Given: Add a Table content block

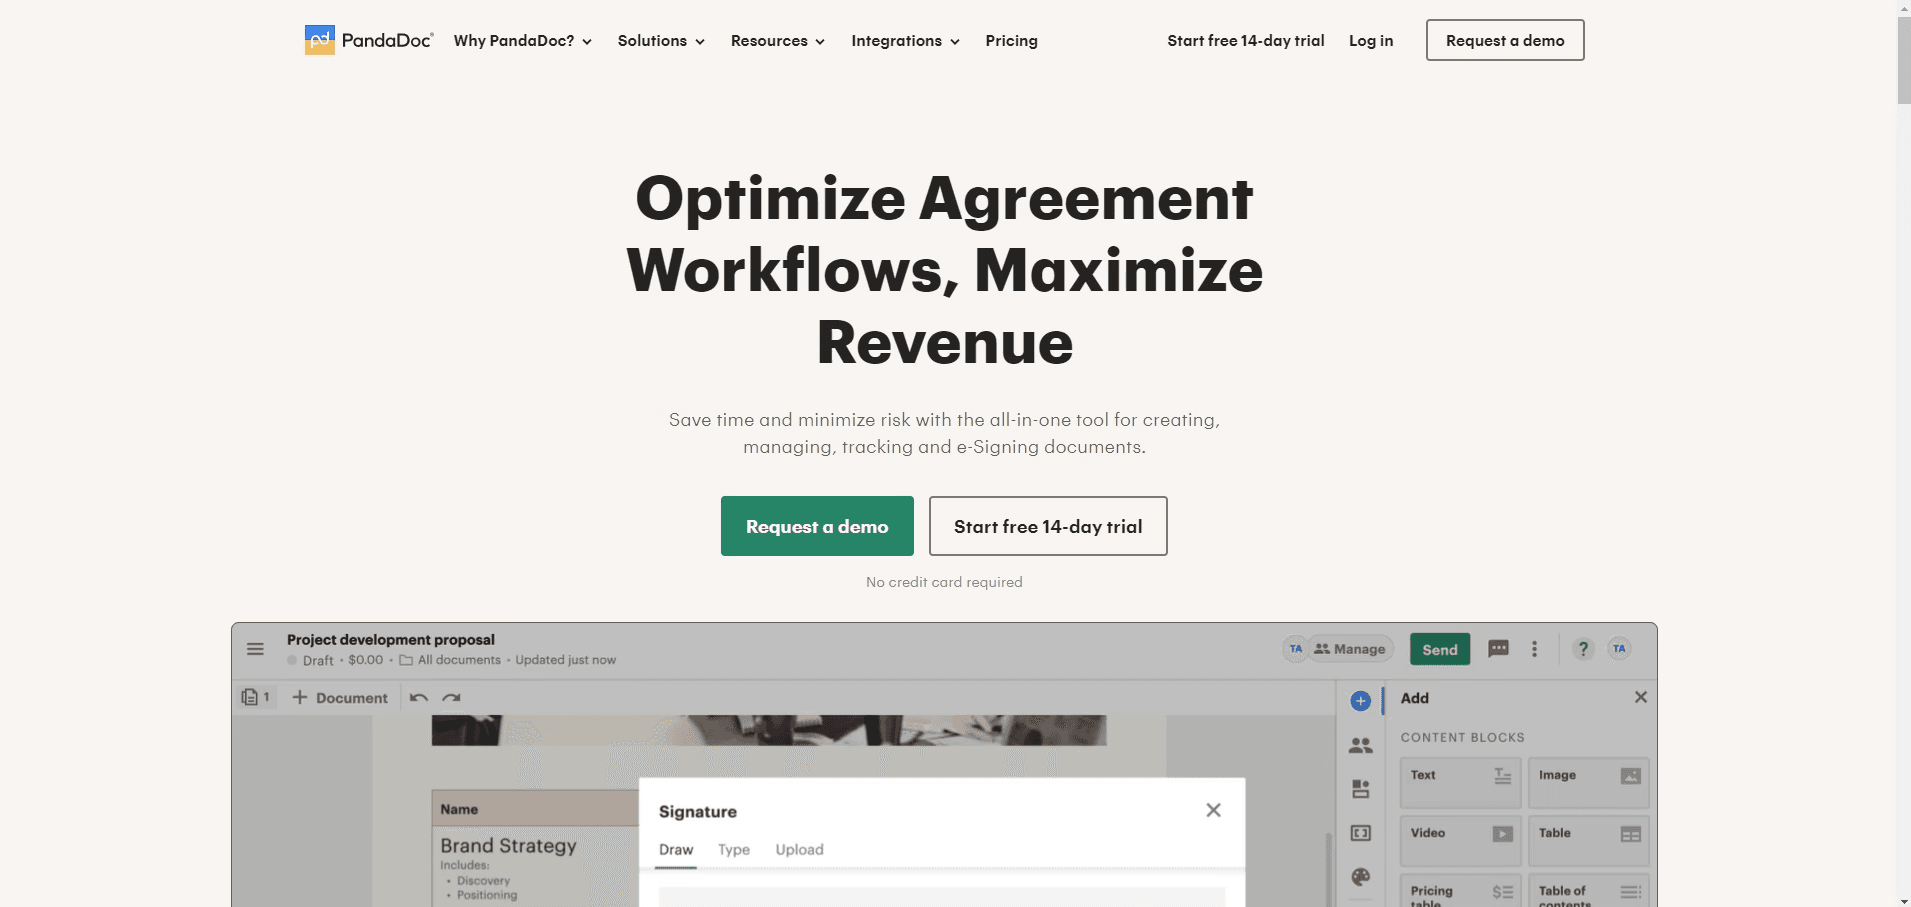Looking at the screenshot, I should [x=1588, y=840].
